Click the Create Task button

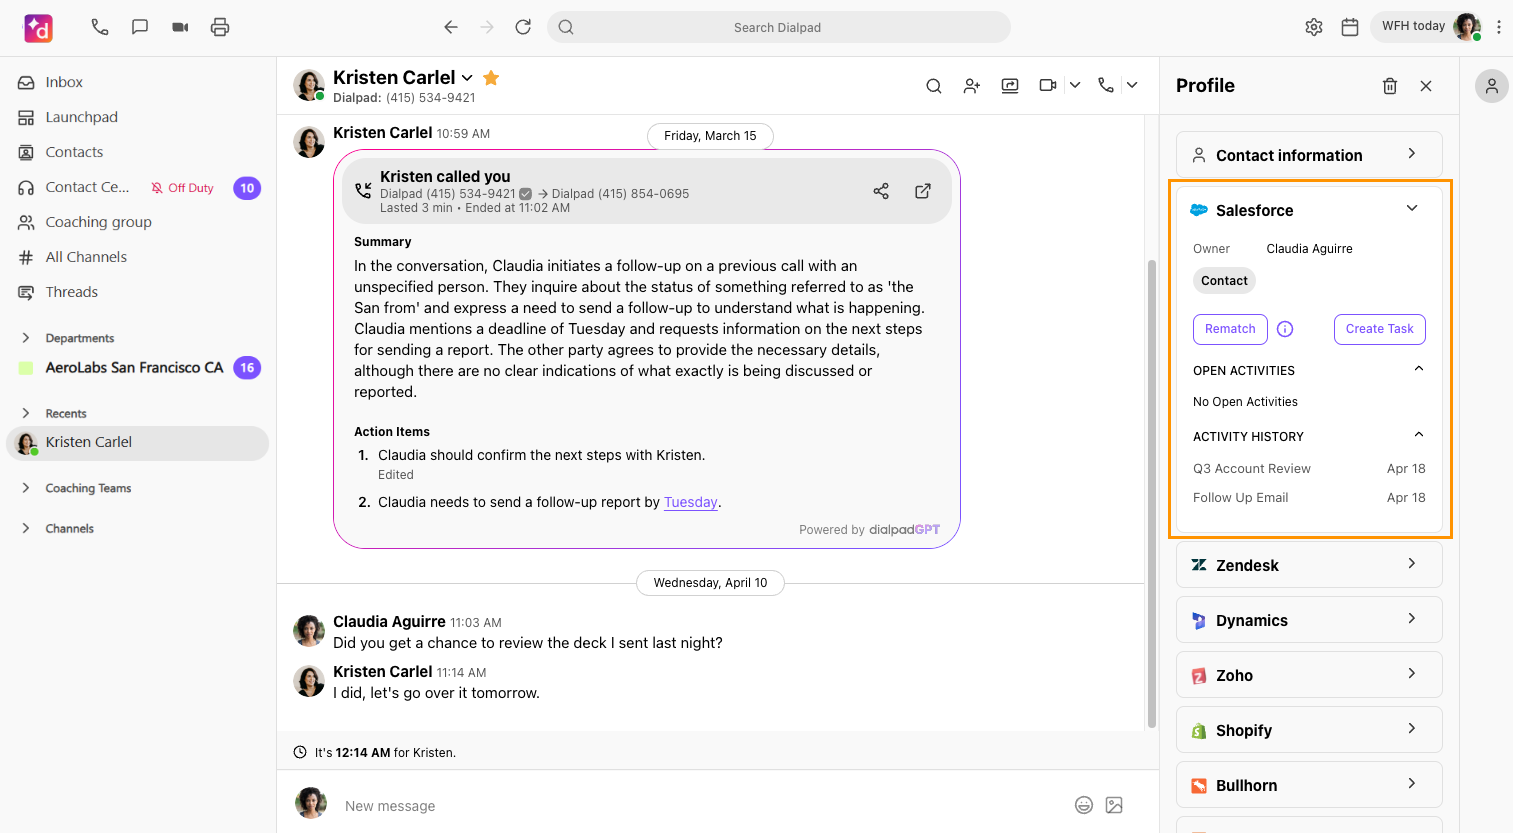pos(1380,329)
